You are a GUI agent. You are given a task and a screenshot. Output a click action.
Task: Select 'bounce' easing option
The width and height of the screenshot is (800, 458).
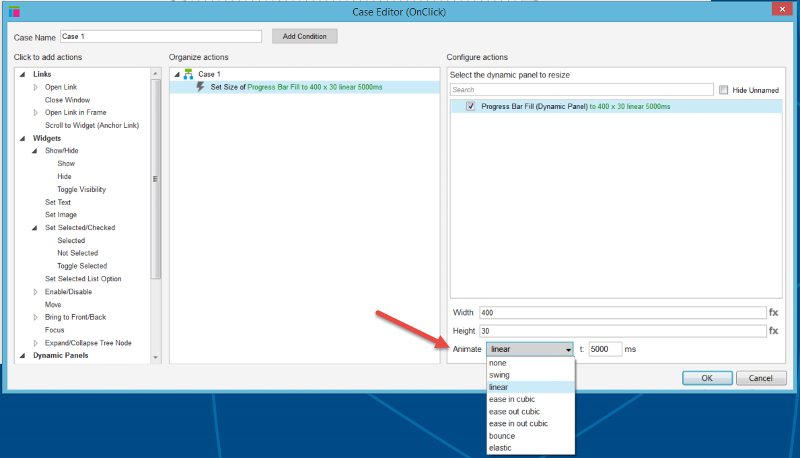click(501, 435)
